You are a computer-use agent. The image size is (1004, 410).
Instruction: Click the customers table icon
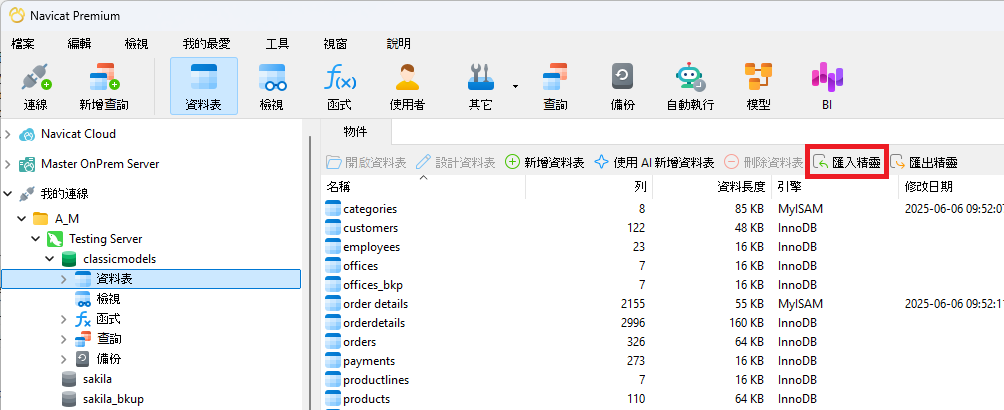[x=333, y=228]
